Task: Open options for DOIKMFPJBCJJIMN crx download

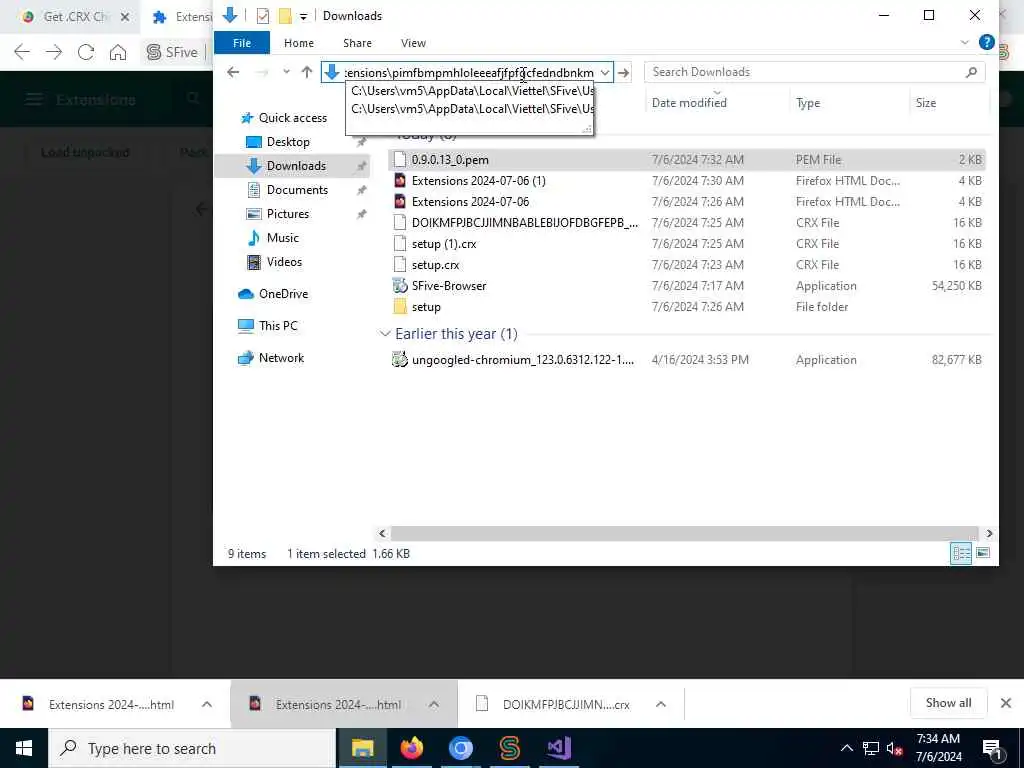Action: 661,704
